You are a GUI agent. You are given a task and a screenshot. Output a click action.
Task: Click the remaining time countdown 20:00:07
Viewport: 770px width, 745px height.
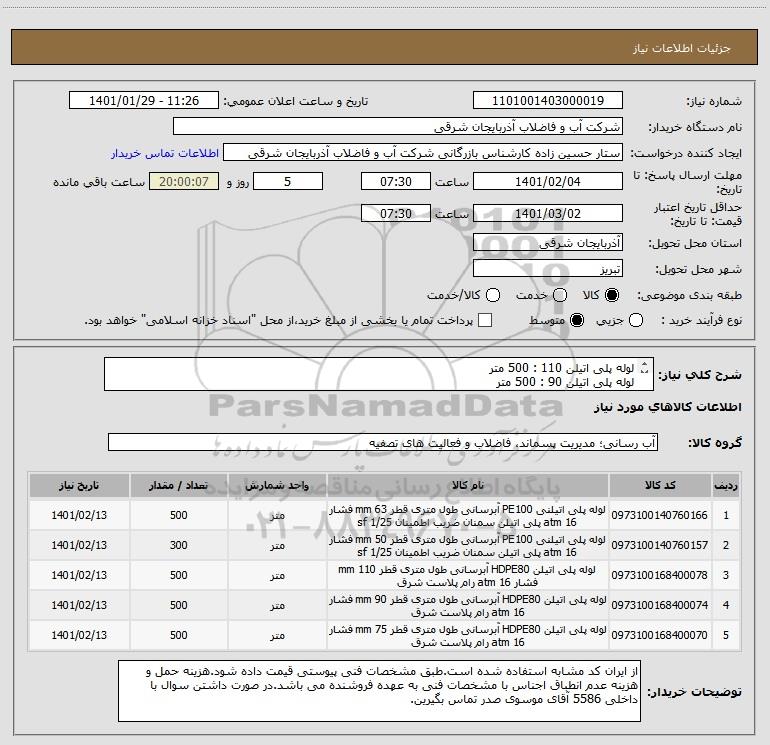pos(184,181)
